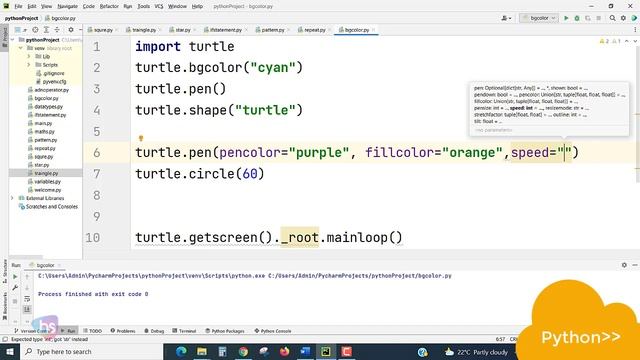Open IDE settings gear in top-right toolbar
Viewport: 640px width, 360px height.
click(x=623, y=18)
